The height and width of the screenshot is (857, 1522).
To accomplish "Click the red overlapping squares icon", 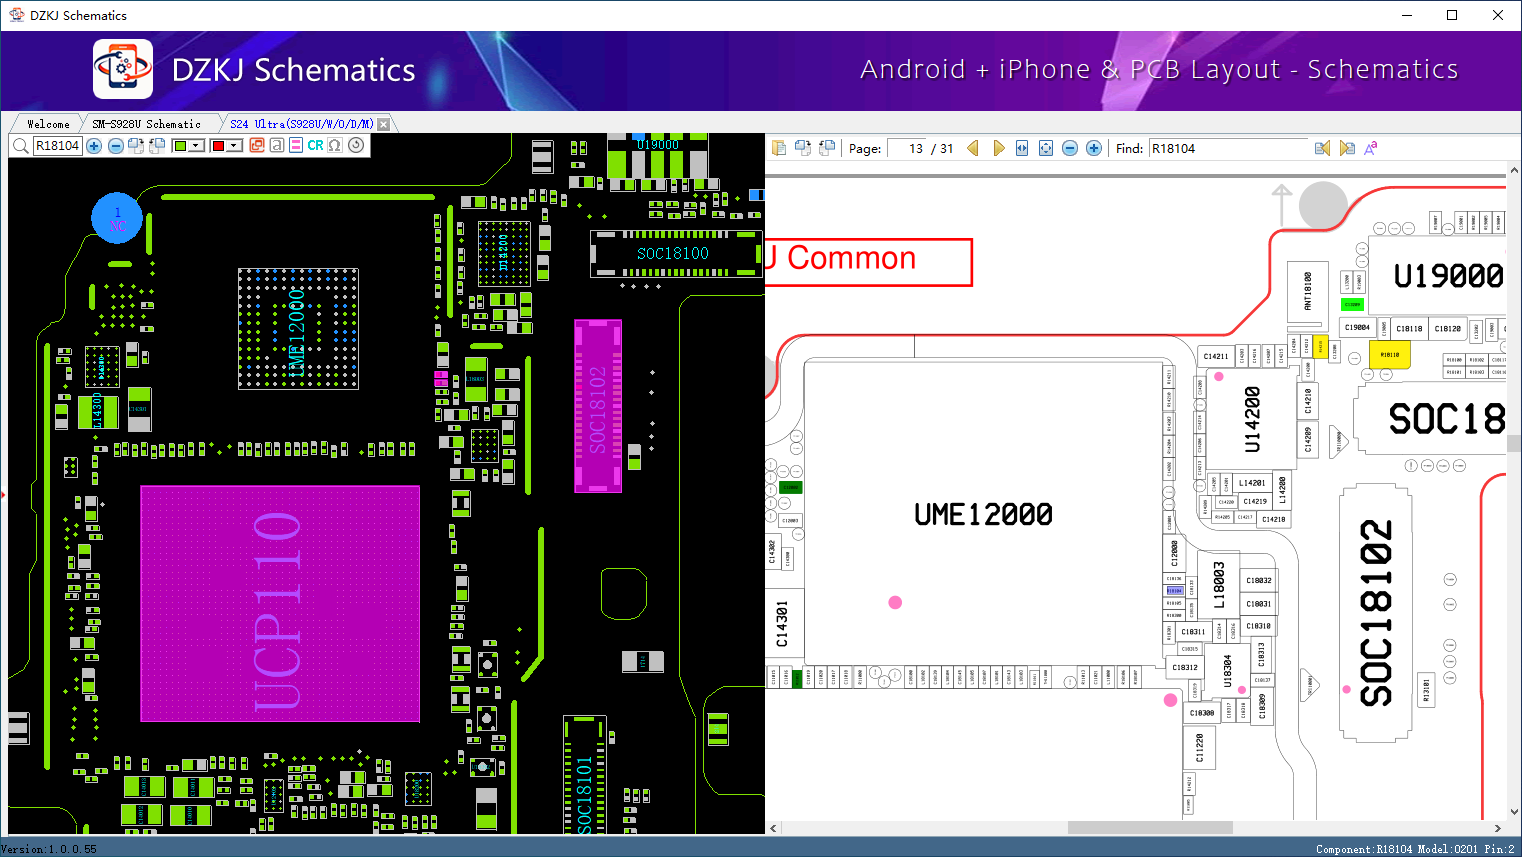I will pos(257,146).
